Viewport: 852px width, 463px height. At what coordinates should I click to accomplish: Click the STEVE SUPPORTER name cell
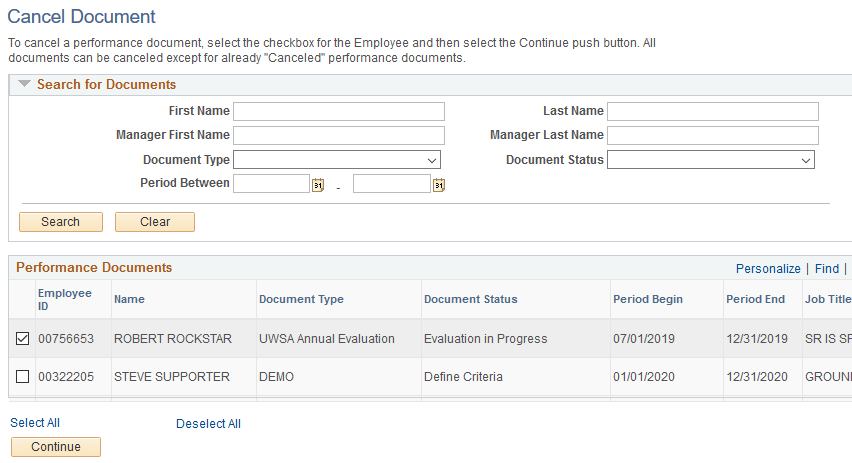172,377
